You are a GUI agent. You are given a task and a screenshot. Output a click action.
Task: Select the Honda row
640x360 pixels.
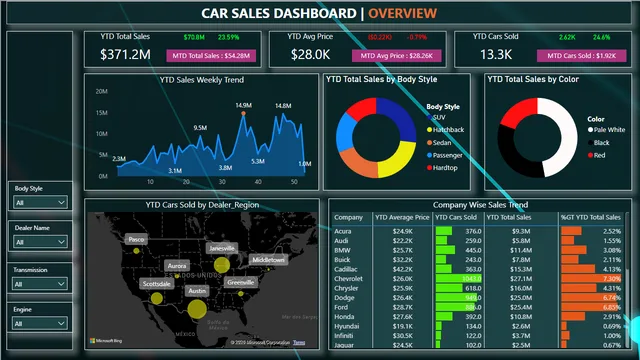pyautogui.click(x=478, y=317)
